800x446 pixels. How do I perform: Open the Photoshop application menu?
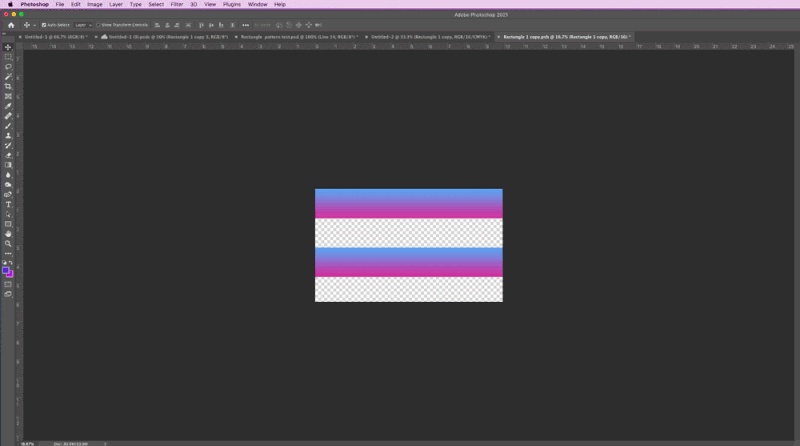point(35,4)
